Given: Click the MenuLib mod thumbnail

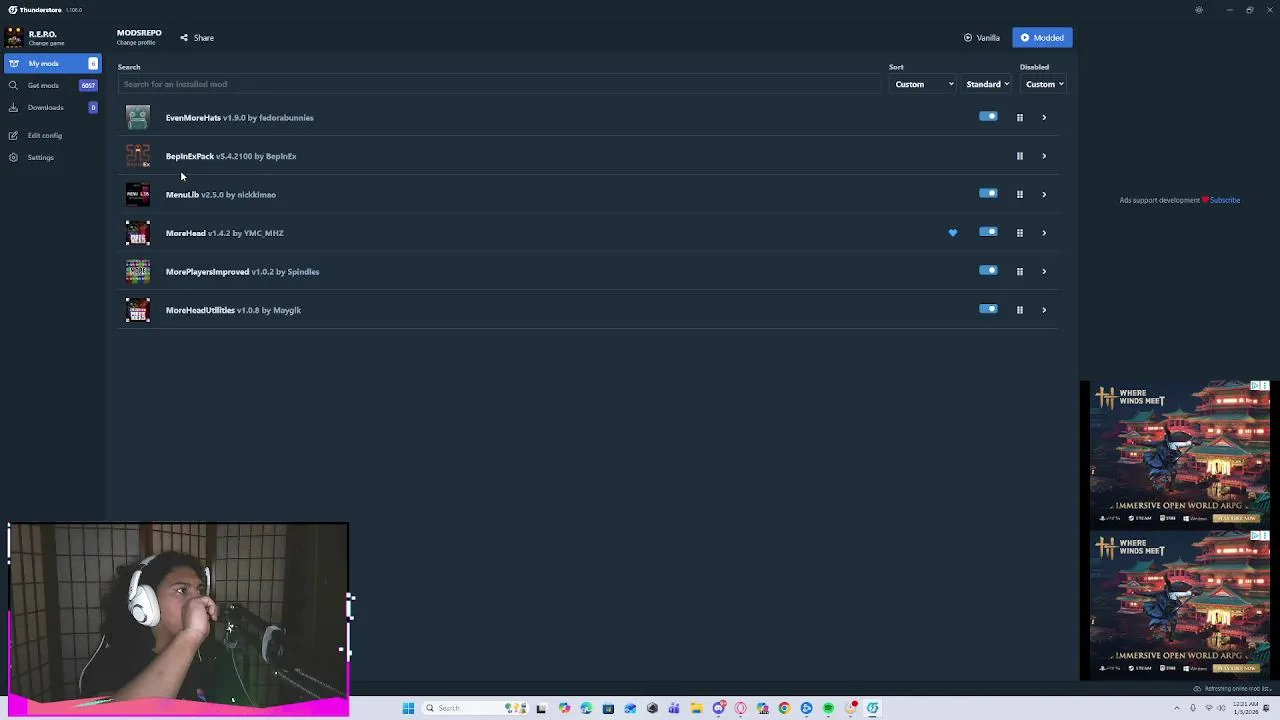Looking at the screenshot, I should 138,194.
